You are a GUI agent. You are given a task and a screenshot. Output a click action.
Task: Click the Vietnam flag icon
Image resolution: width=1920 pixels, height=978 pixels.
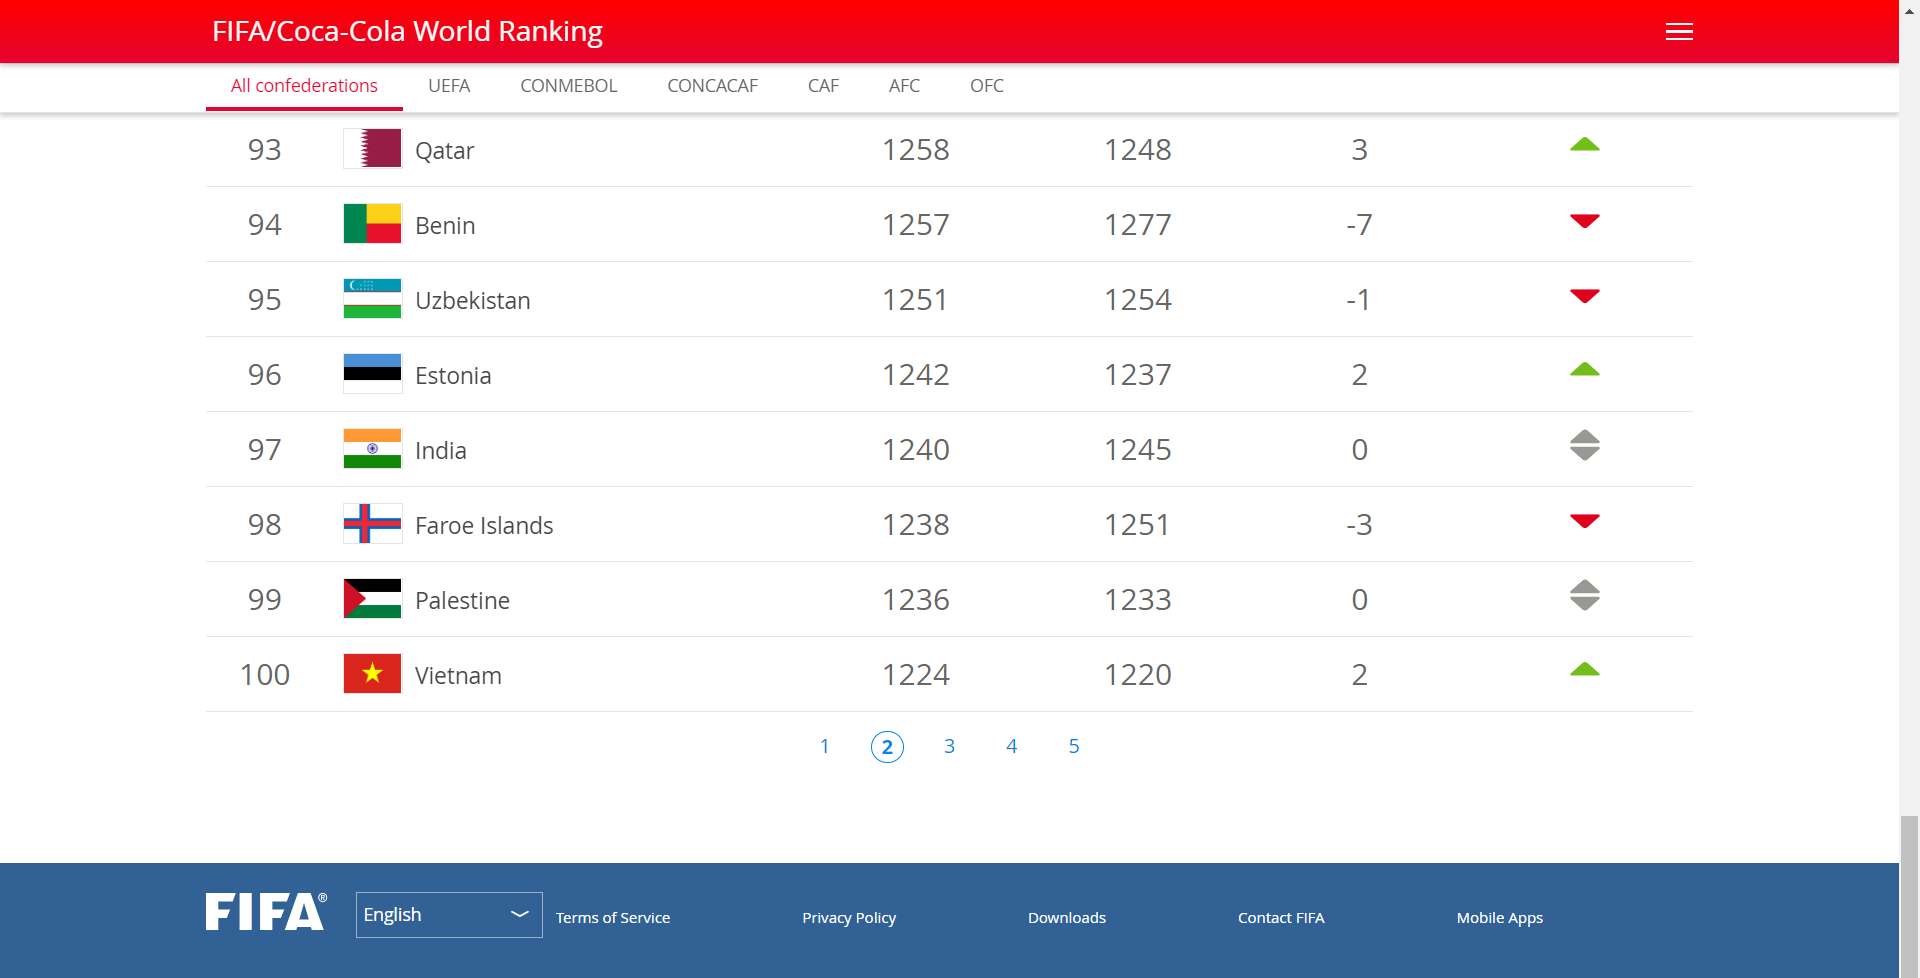371,673
